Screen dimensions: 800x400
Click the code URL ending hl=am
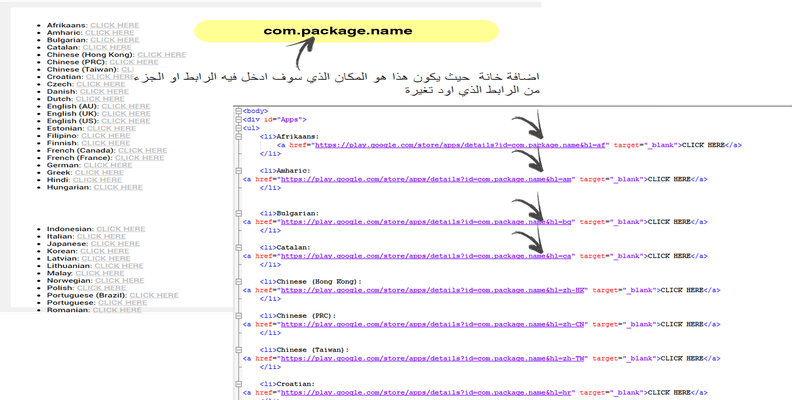point(426,180)
